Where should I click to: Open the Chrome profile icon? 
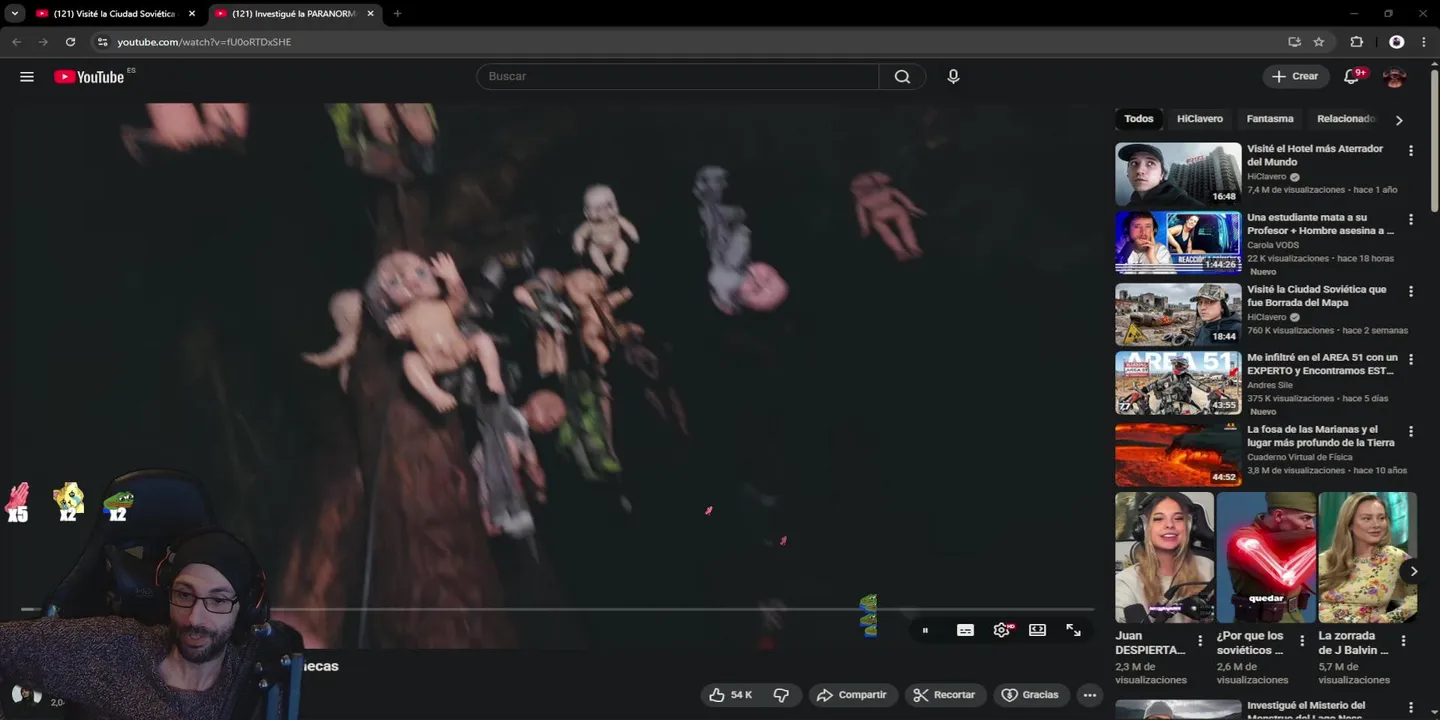point(1397,42)
